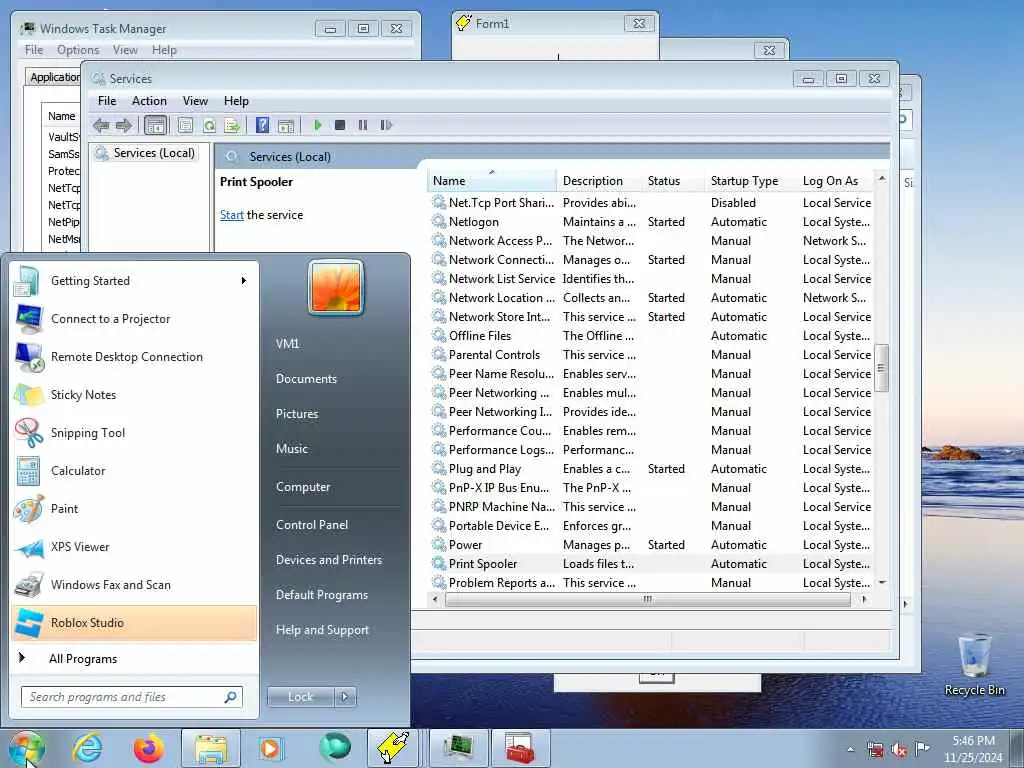This screenshot has height=768, width=1024.
Task: Select the Plug and Play service
Action: pyautogui.click(x=651, y=469)
